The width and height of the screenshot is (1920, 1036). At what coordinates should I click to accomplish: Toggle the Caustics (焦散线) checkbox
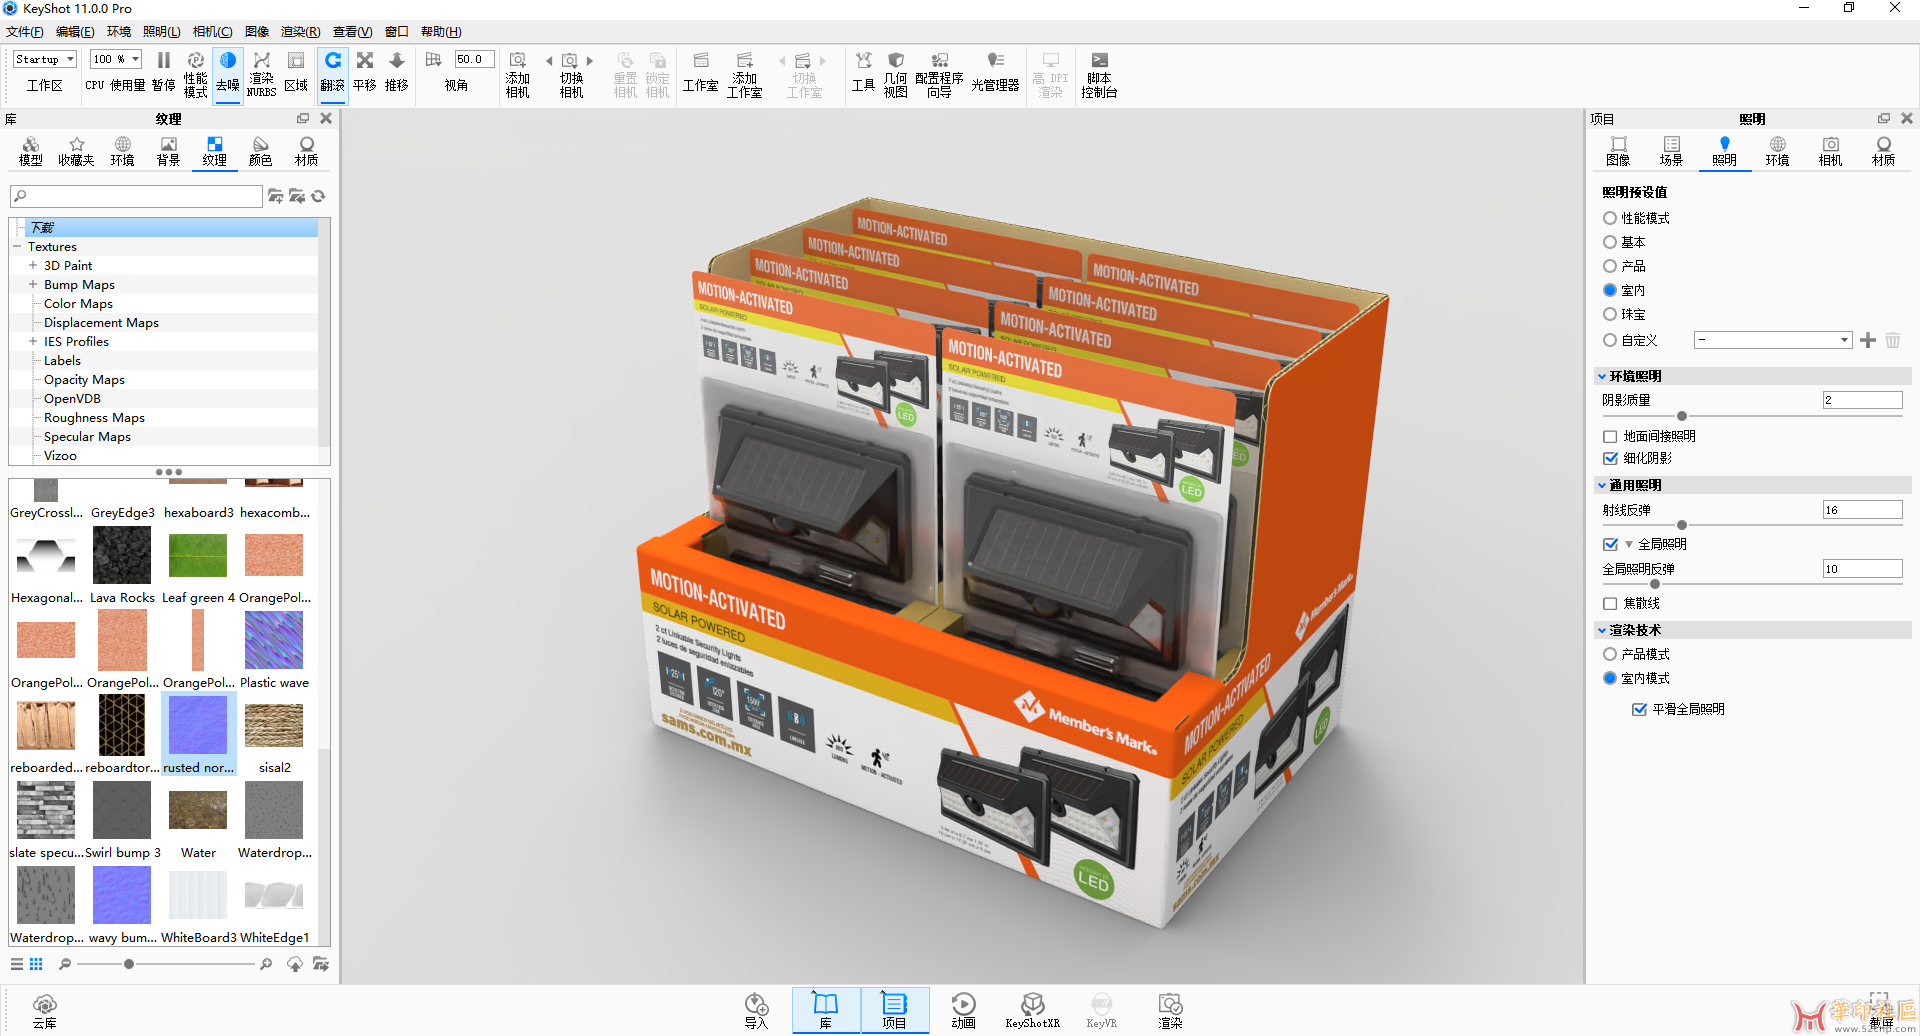(x=1610, y=604)
